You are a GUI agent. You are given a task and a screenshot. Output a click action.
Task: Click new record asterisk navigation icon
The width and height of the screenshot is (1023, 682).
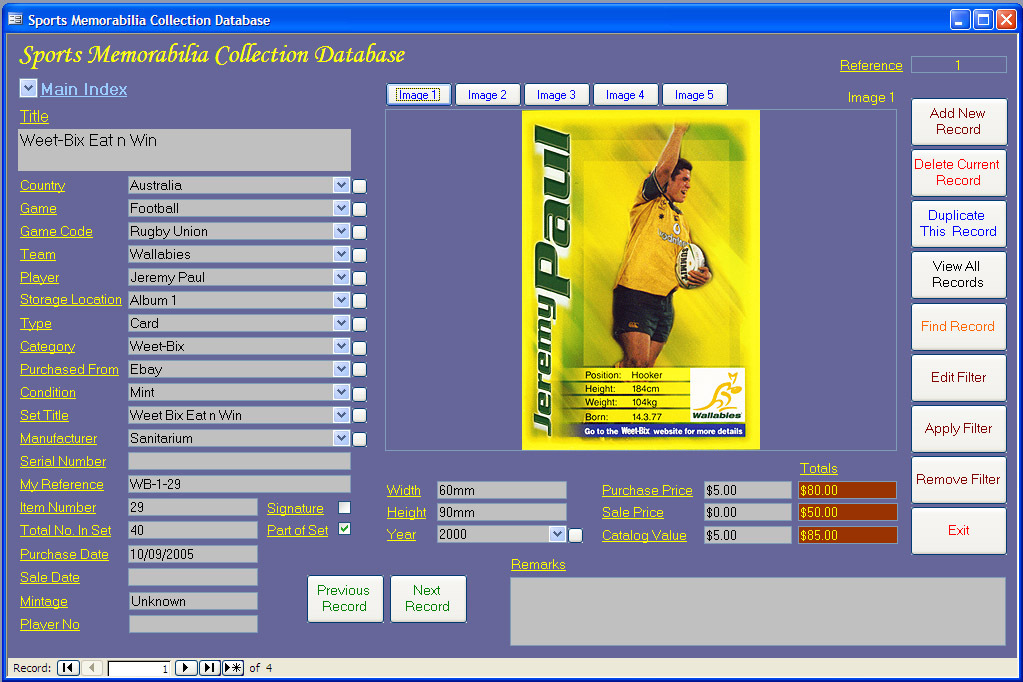[x=233, y=668]
